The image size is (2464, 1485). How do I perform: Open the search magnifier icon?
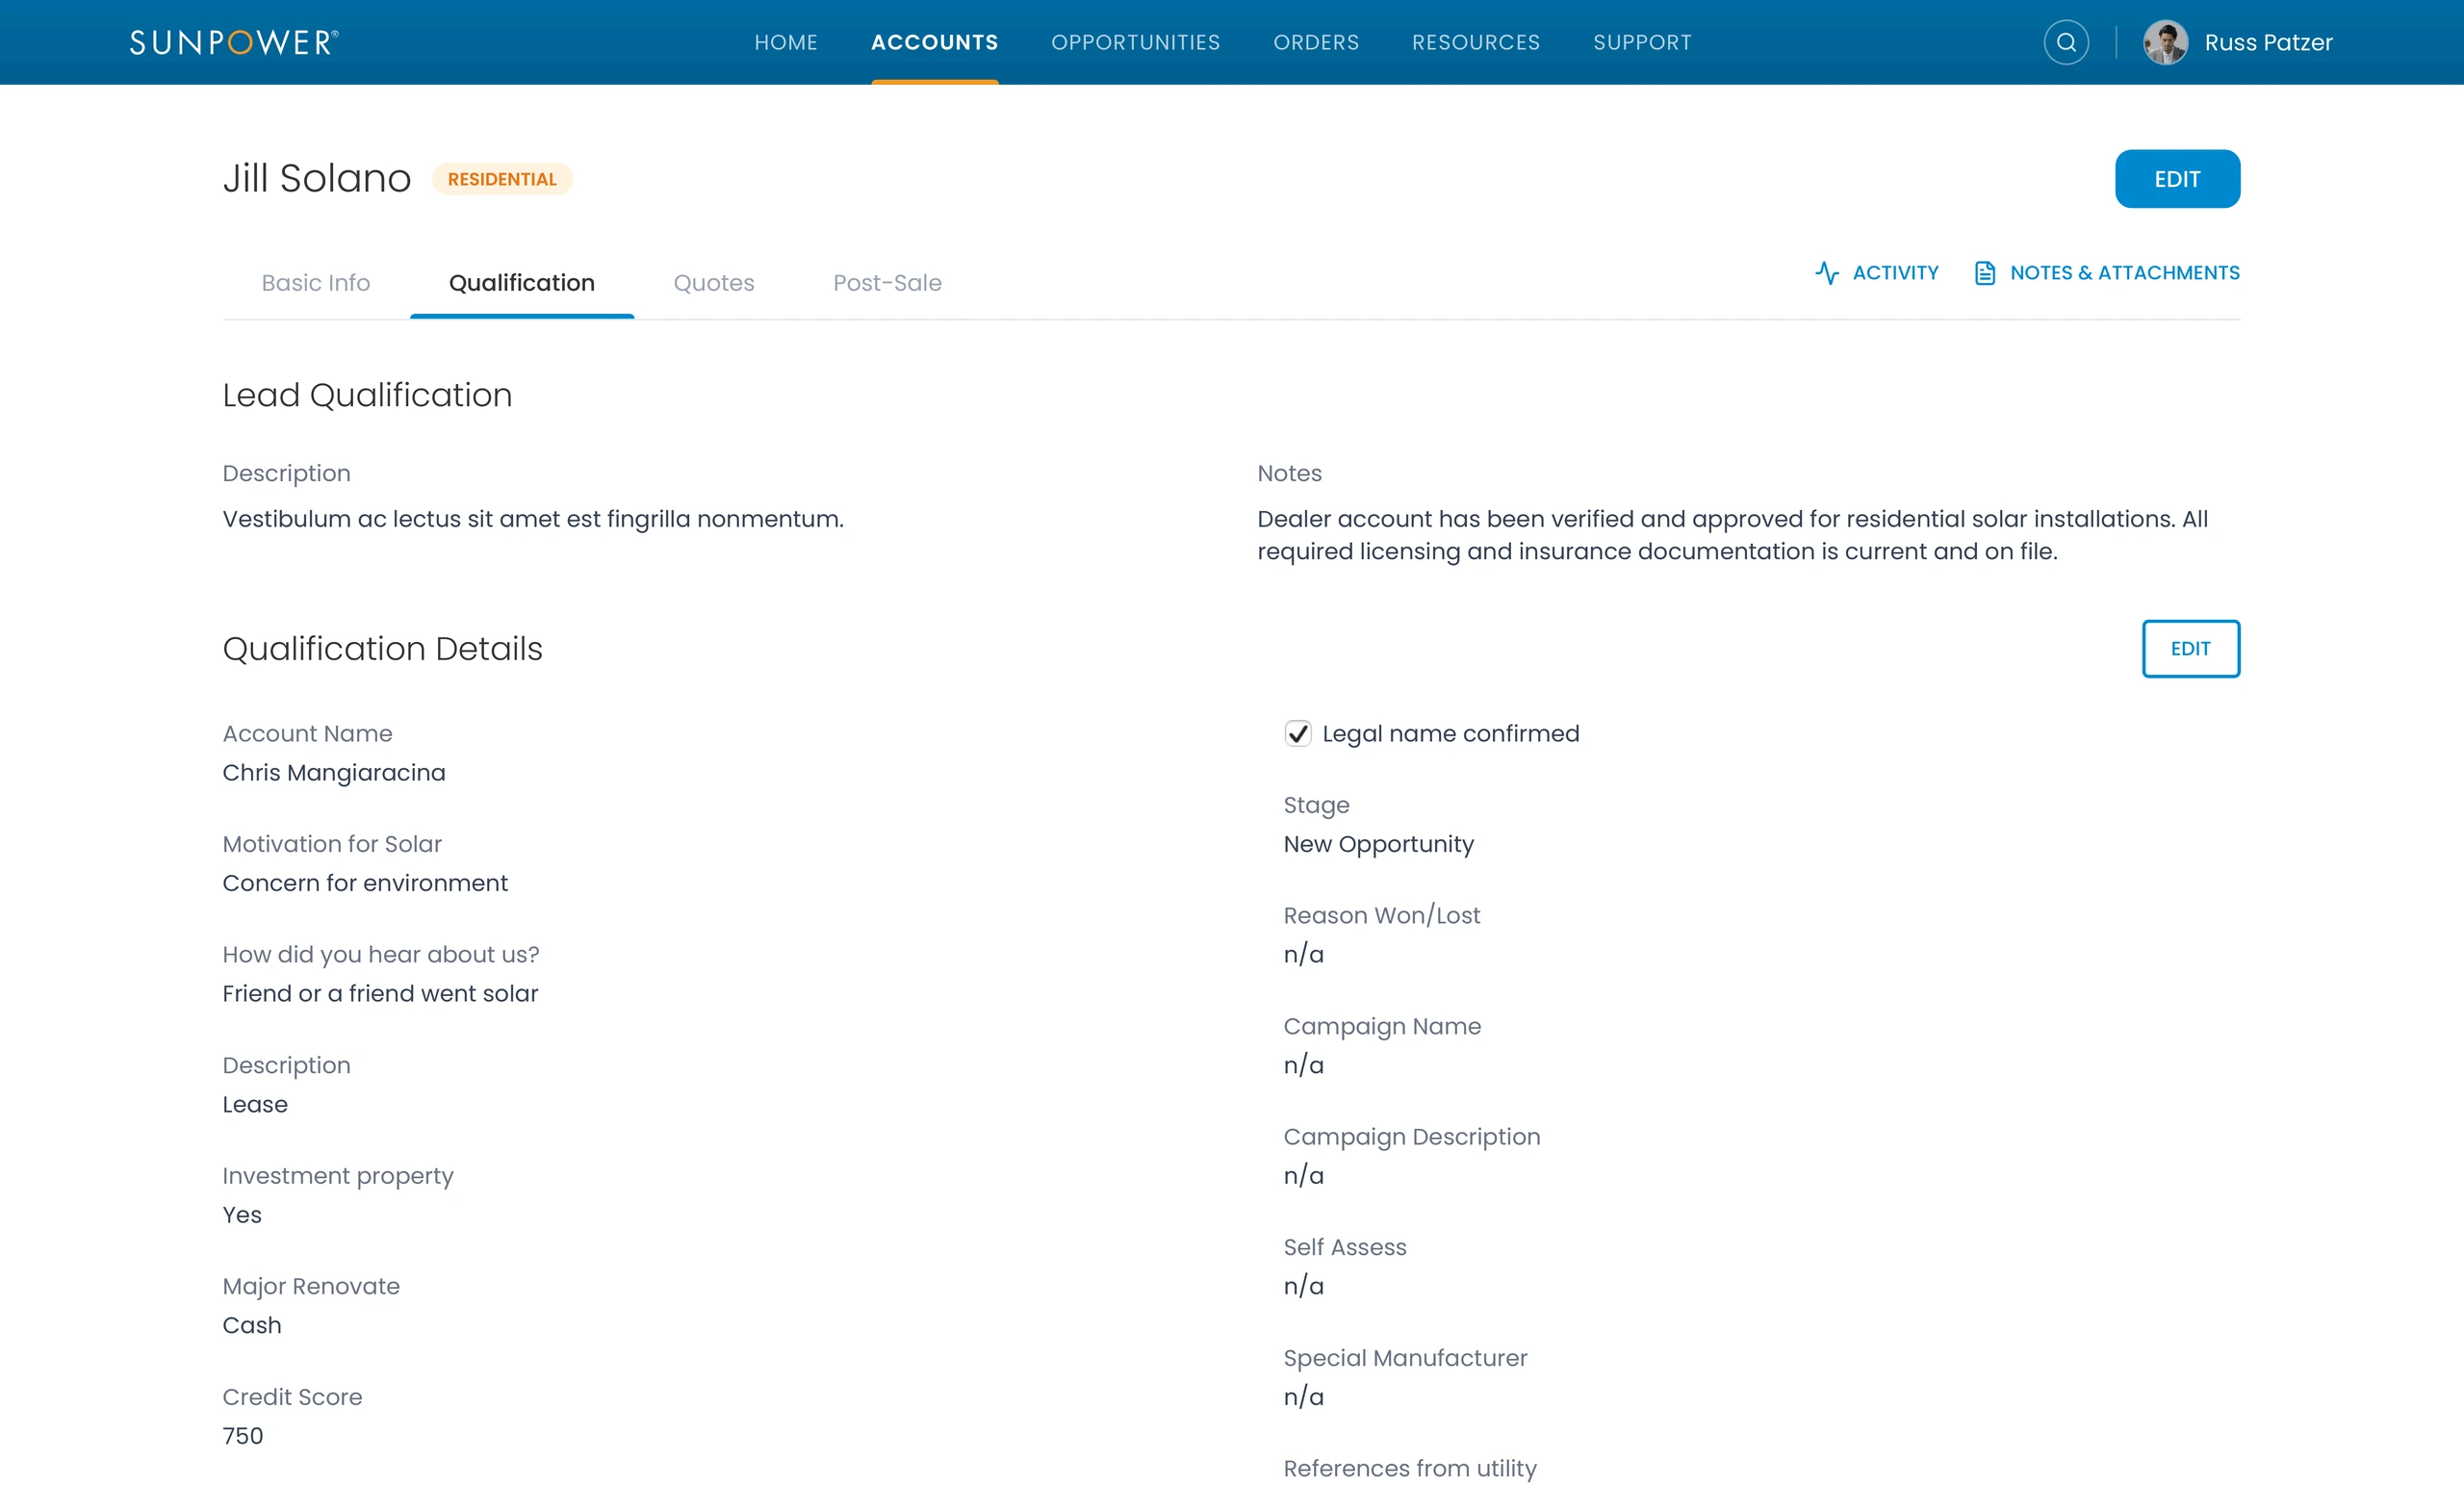coord(2066,42)
